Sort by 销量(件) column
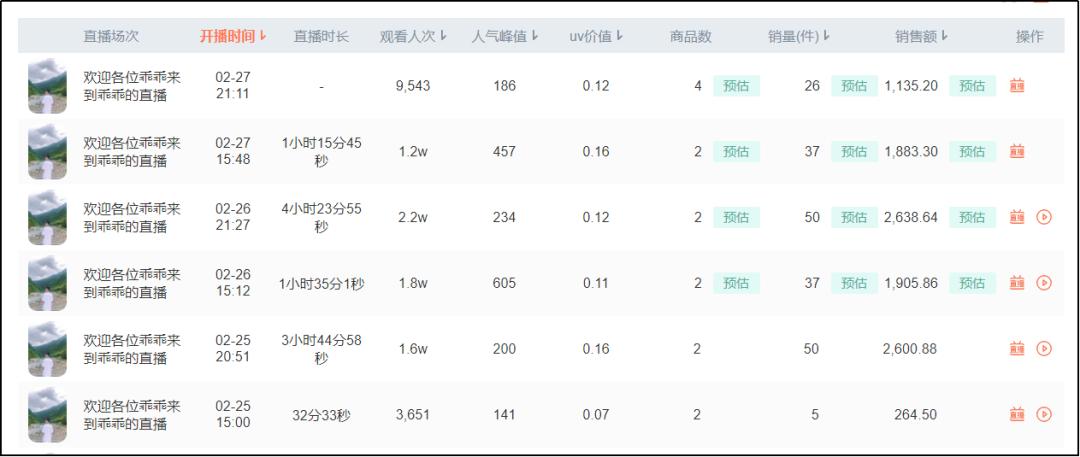This screenshot has width=1080, height=457. tap(799, 37)
